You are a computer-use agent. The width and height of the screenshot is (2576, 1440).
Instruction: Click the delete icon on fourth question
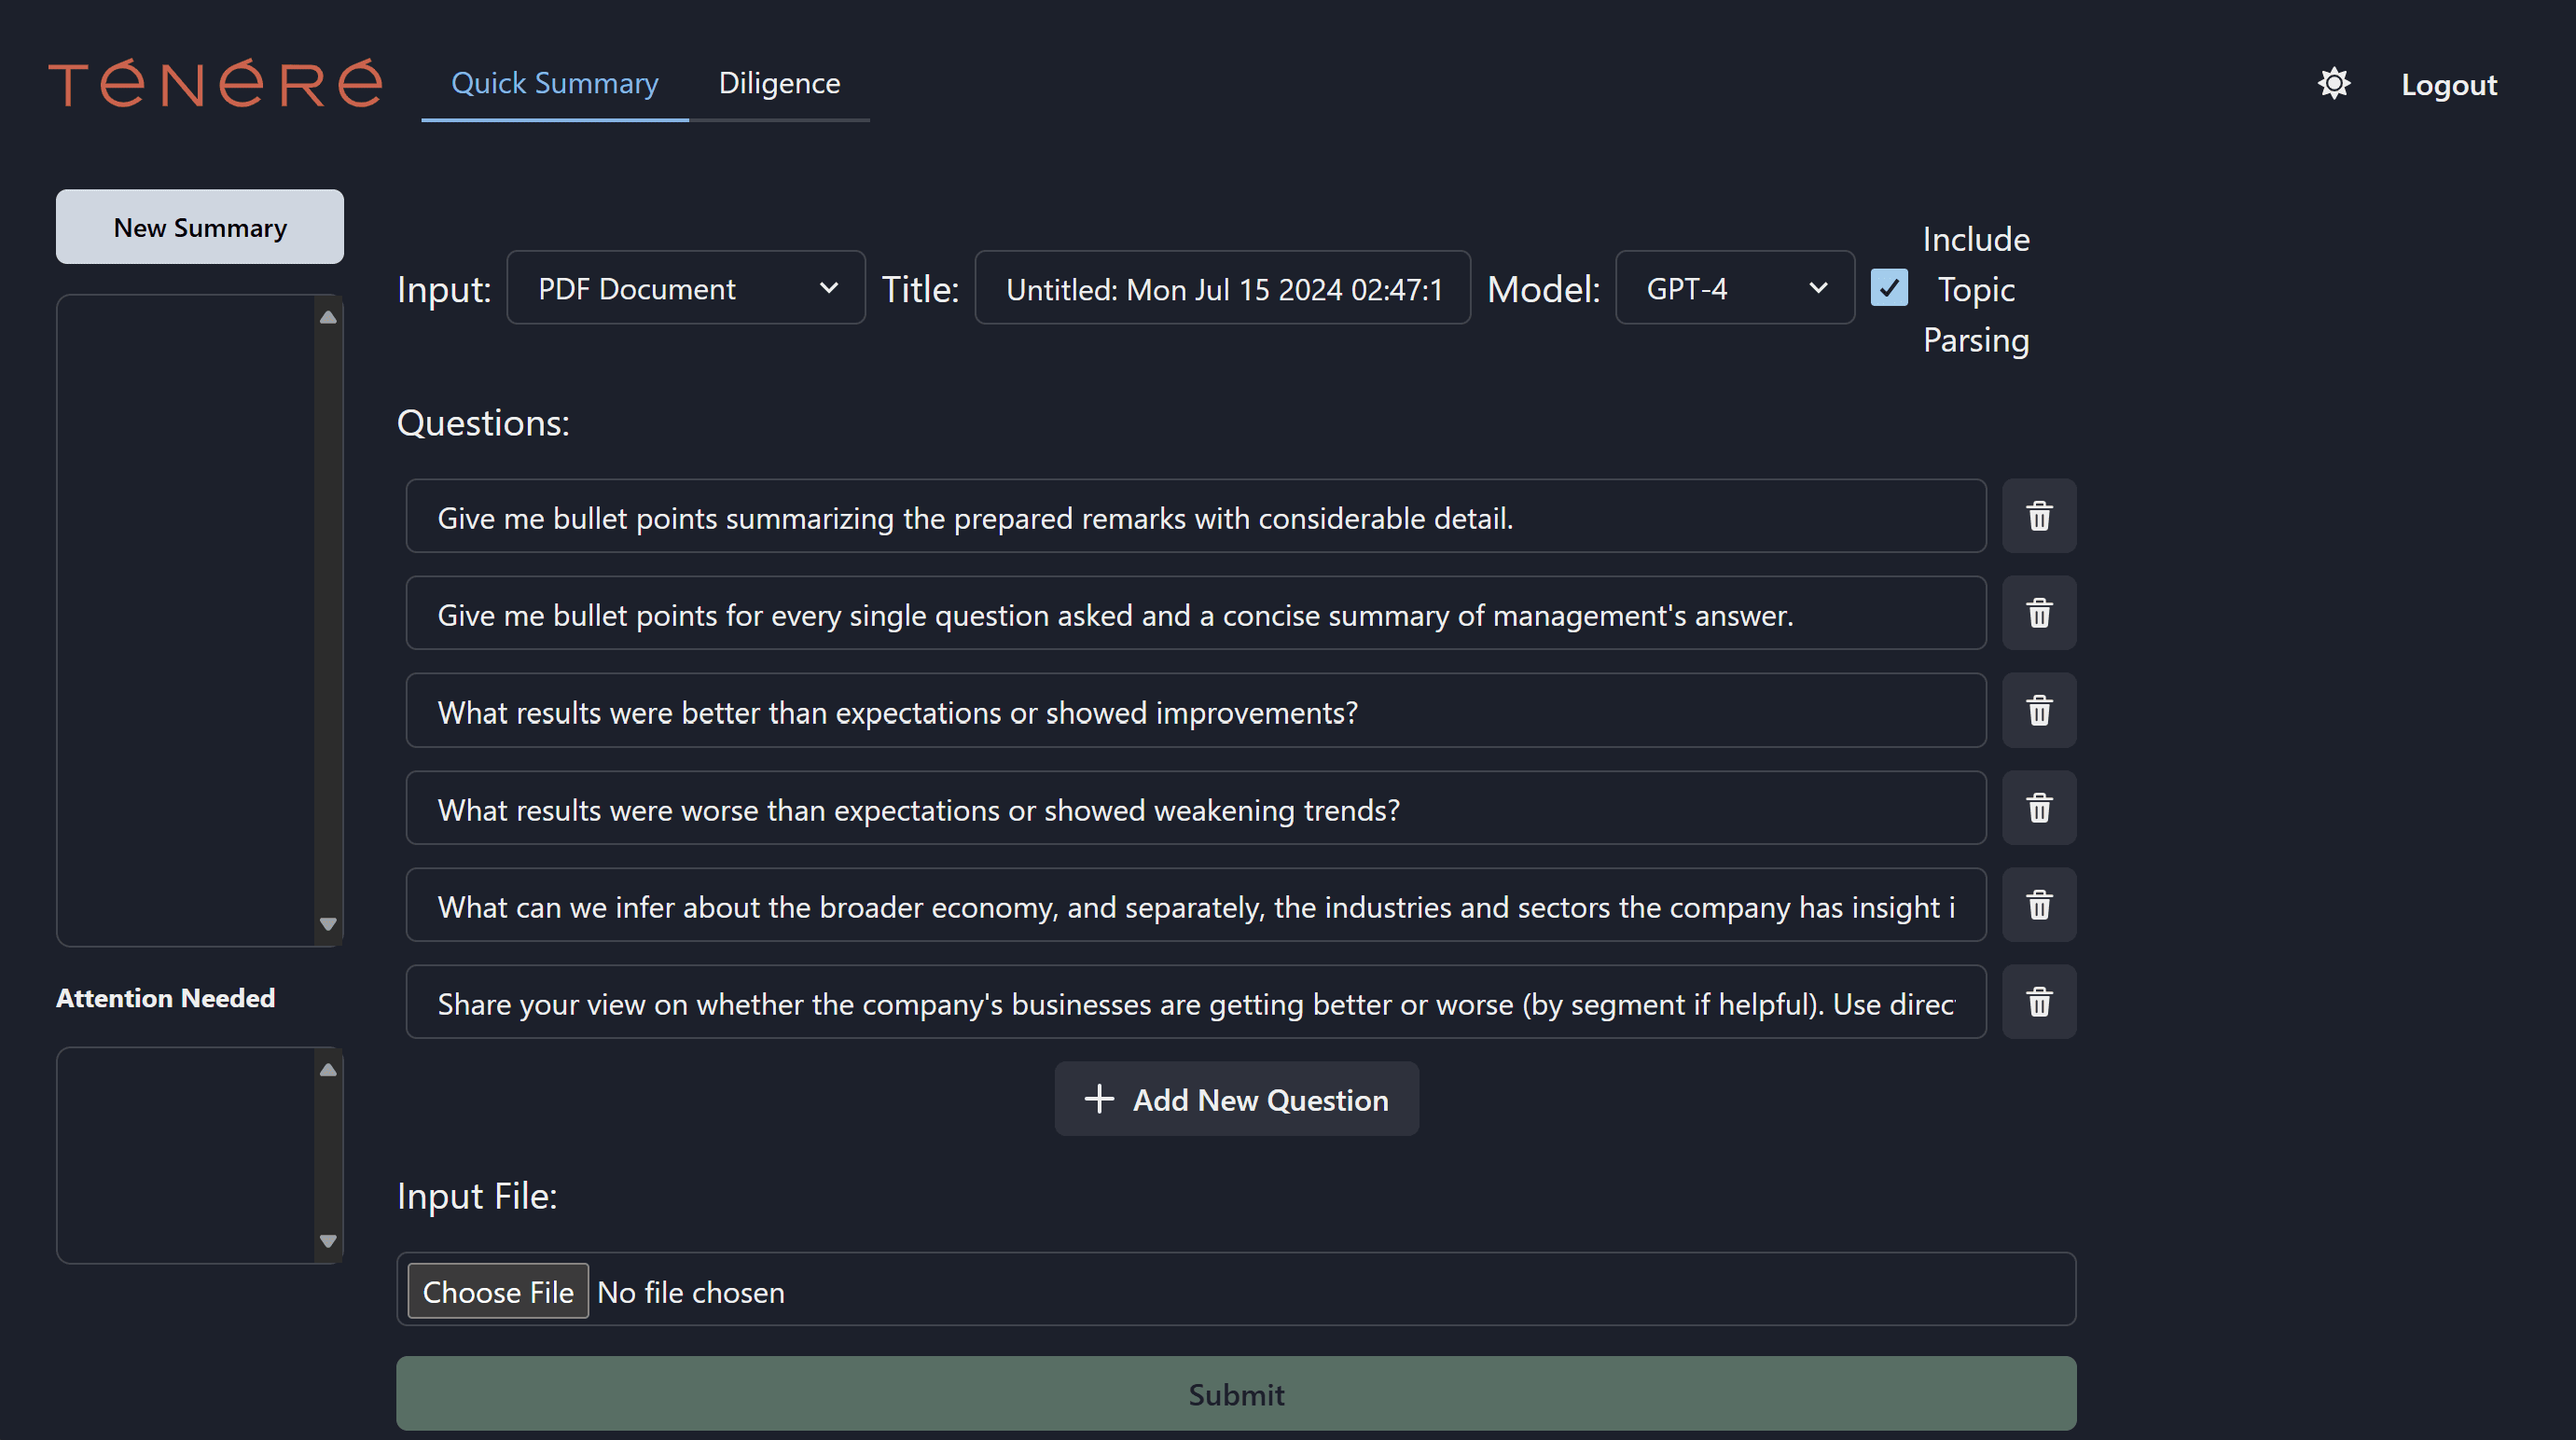tap(2038, 807)
